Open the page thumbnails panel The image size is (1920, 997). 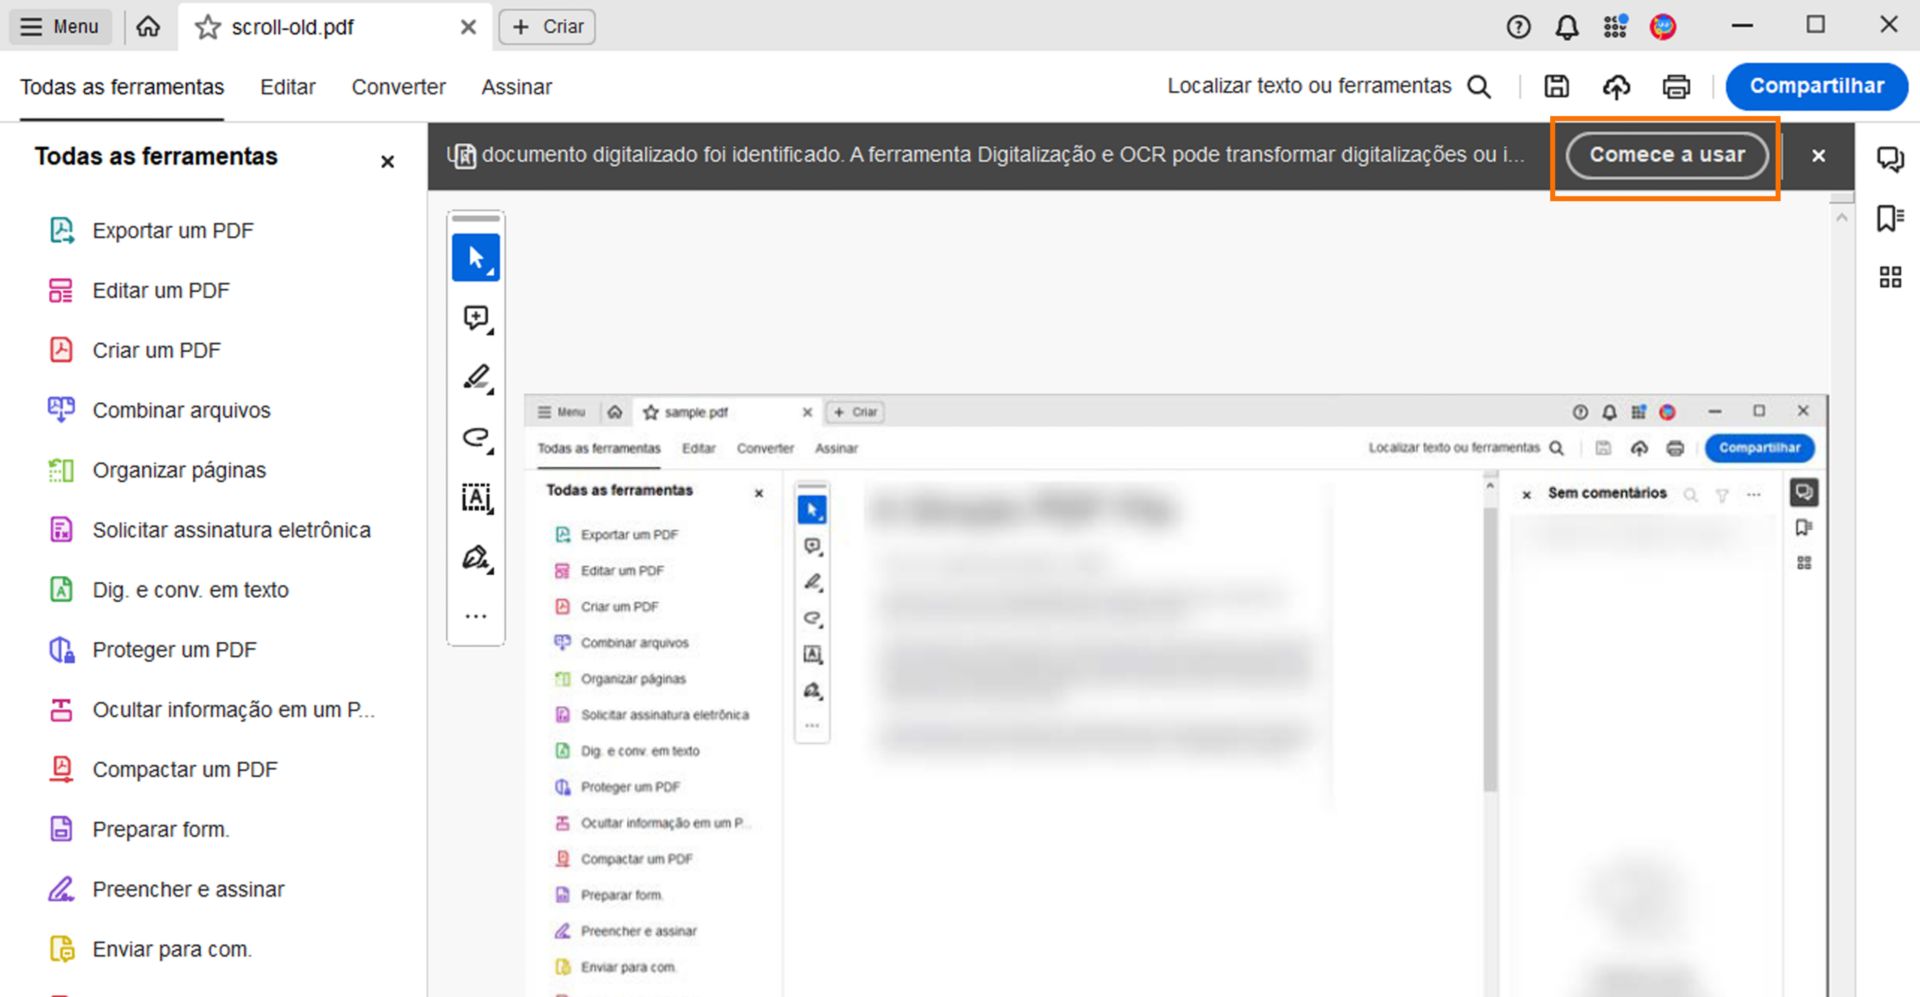[x=1890, y=277]
